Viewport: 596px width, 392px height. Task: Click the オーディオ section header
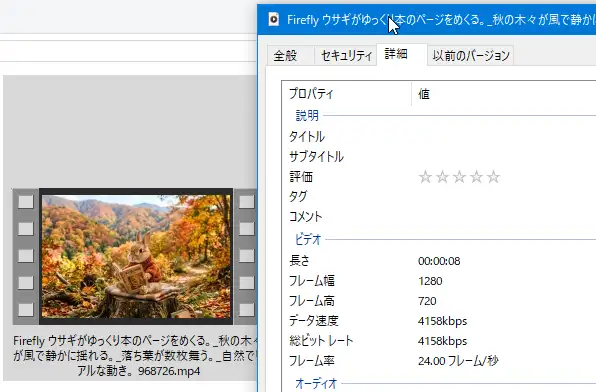click(316, 383)
